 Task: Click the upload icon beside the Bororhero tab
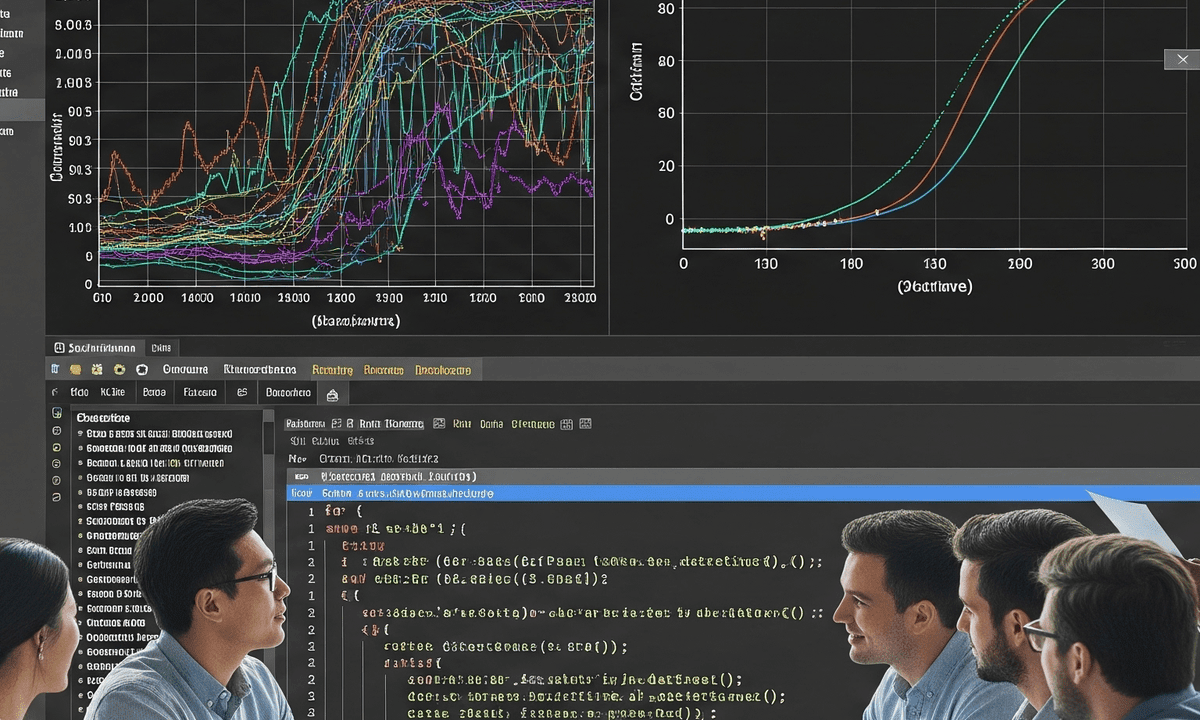tap(333, 393)
